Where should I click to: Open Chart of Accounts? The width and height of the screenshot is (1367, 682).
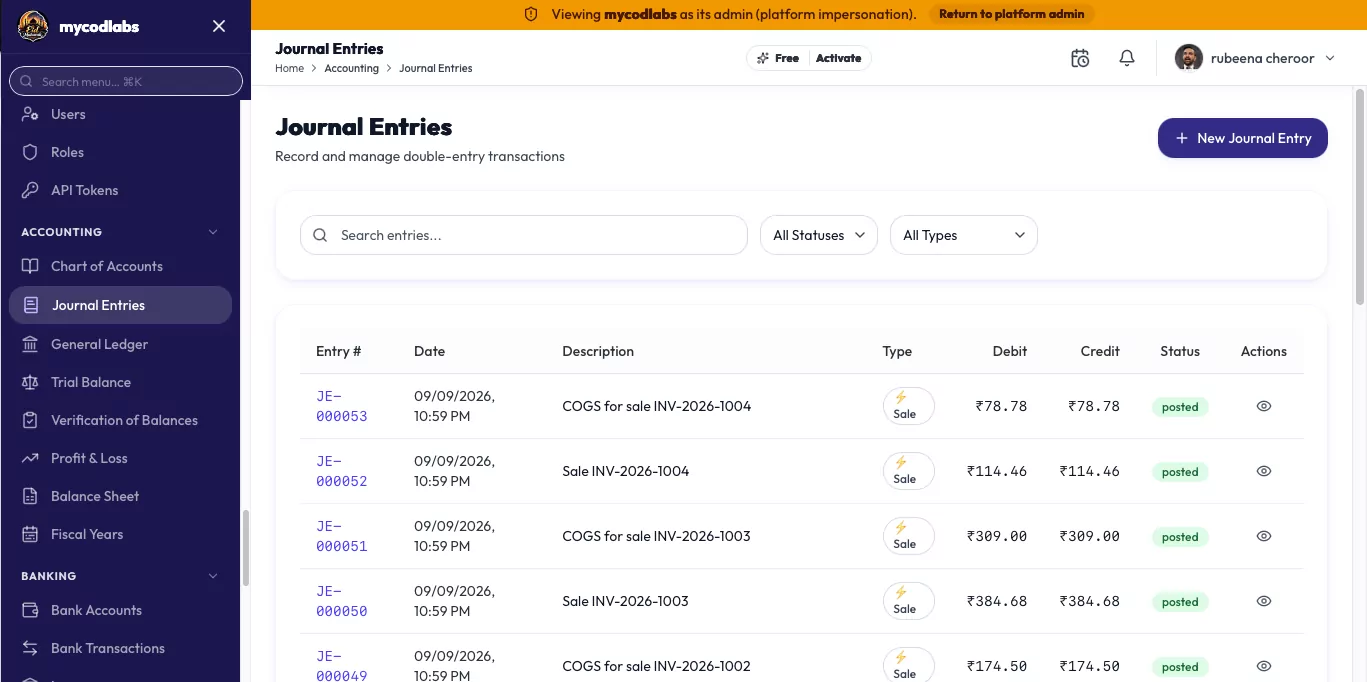(x=106, y=266)
